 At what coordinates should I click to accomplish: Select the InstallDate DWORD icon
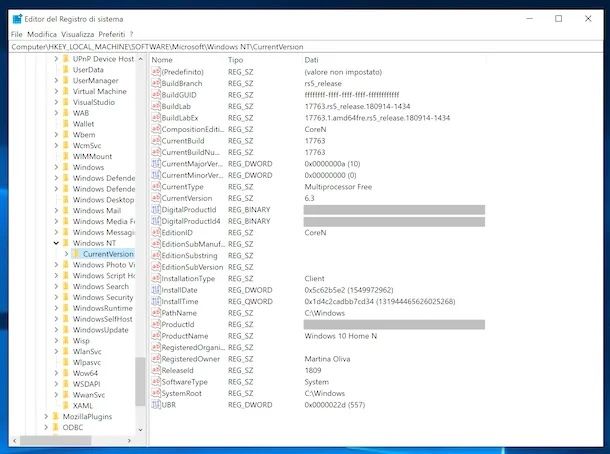156,290
